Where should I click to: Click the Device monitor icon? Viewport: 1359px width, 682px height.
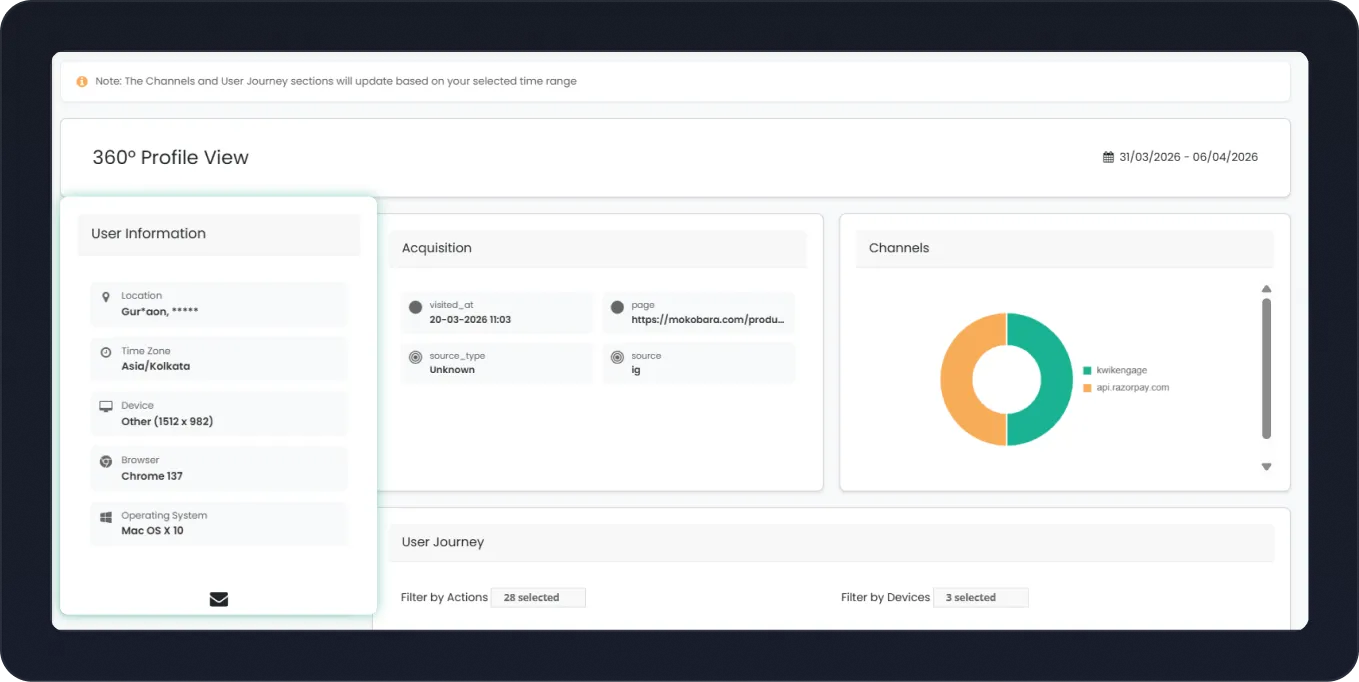[106, 407]
